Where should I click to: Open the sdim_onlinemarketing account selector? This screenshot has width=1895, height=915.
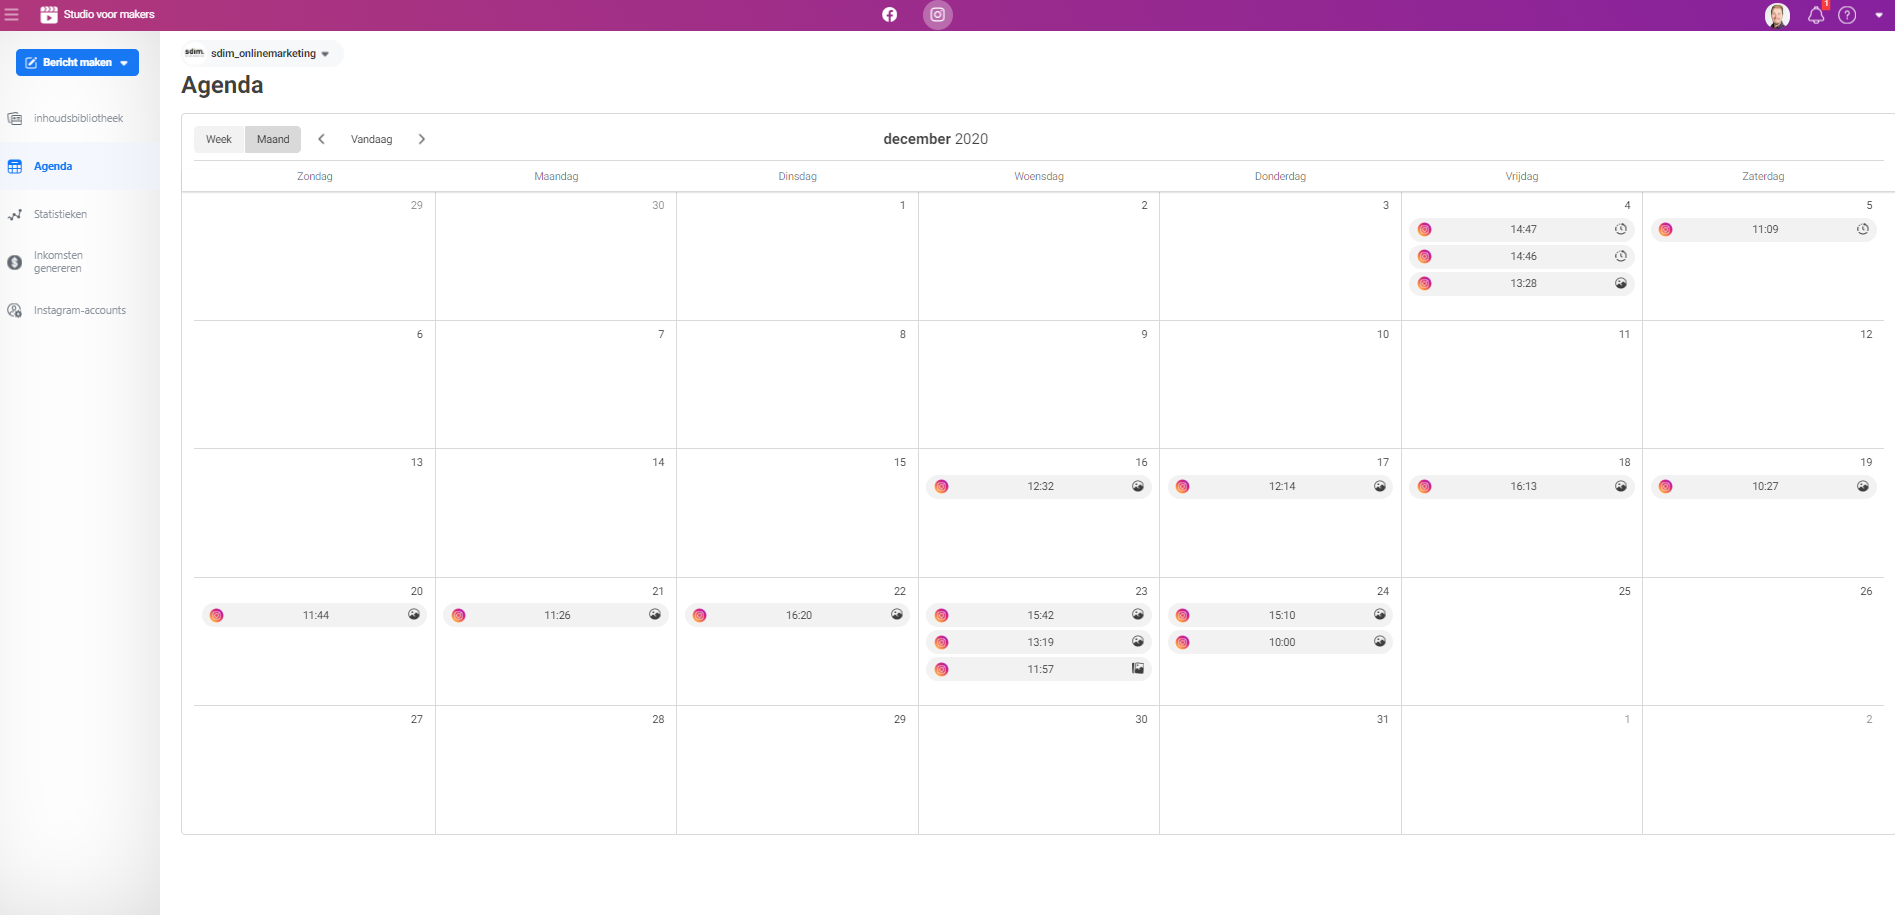pyautogui.click(x=262, y=54)
